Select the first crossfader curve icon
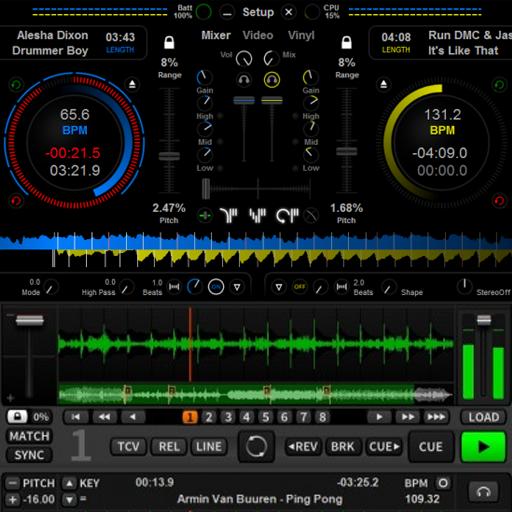Viewport: 512px width, 512px height. coord(229,216)
